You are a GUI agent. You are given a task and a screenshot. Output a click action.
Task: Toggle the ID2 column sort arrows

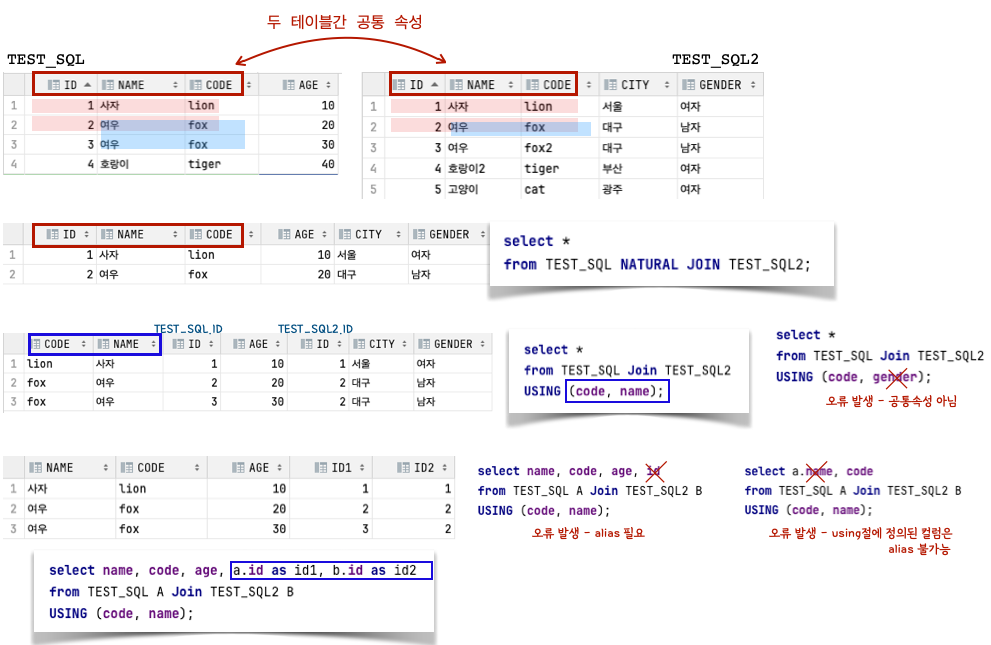pyautogui.click(x=445, y=467)
